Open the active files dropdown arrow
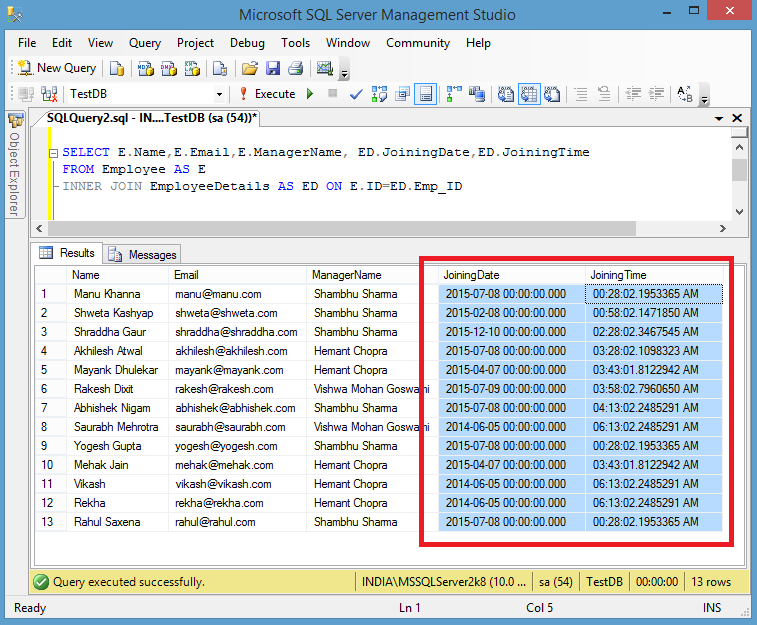 pyautogui.click(x=721, y=118)
